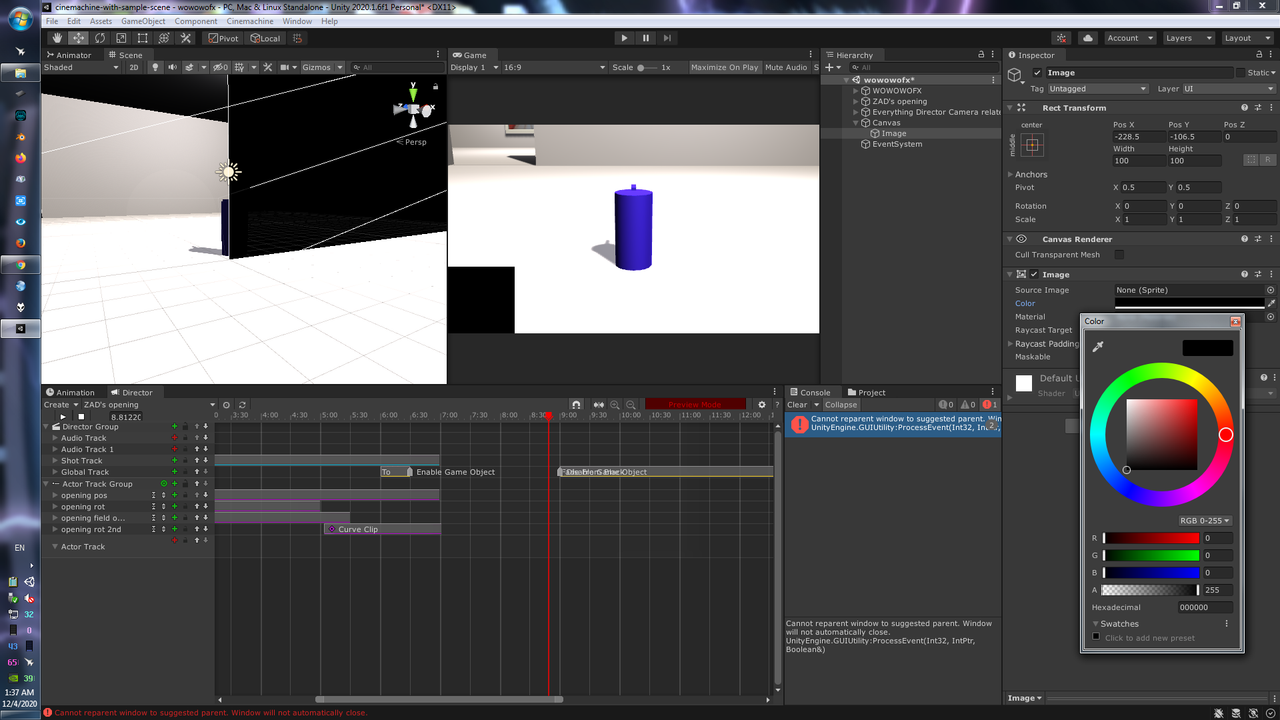Click Inspector lock icon

click(1257, 55)
